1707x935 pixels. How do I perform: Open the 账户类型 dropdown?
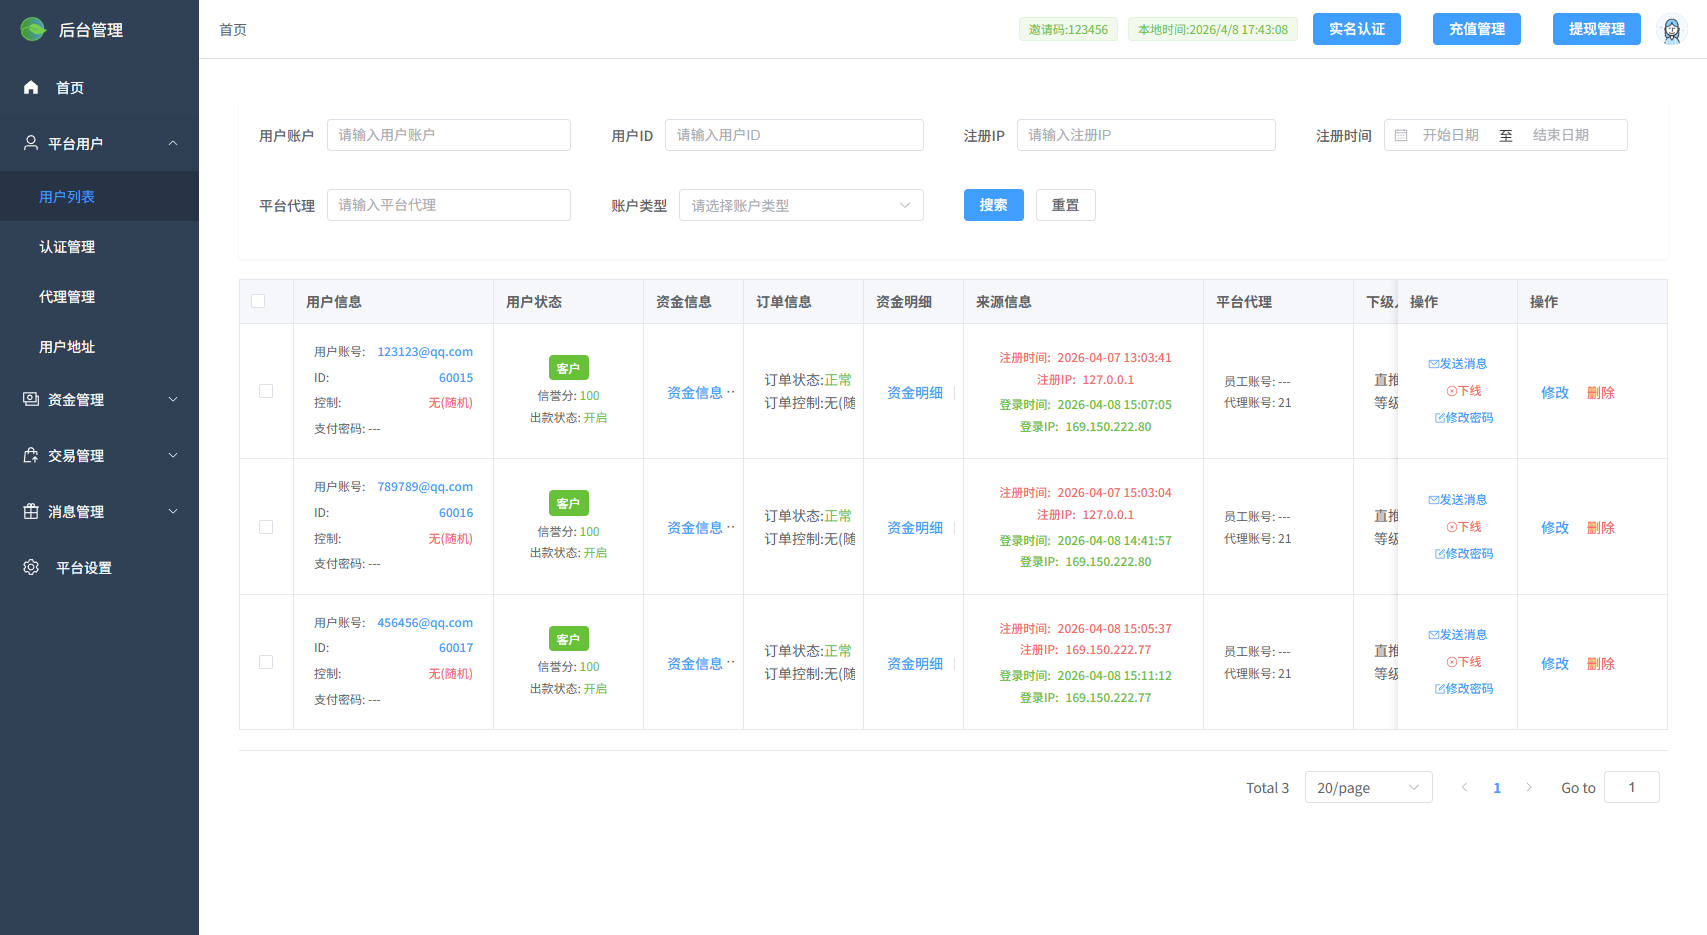pyautogui.click(x=800, y=205)
